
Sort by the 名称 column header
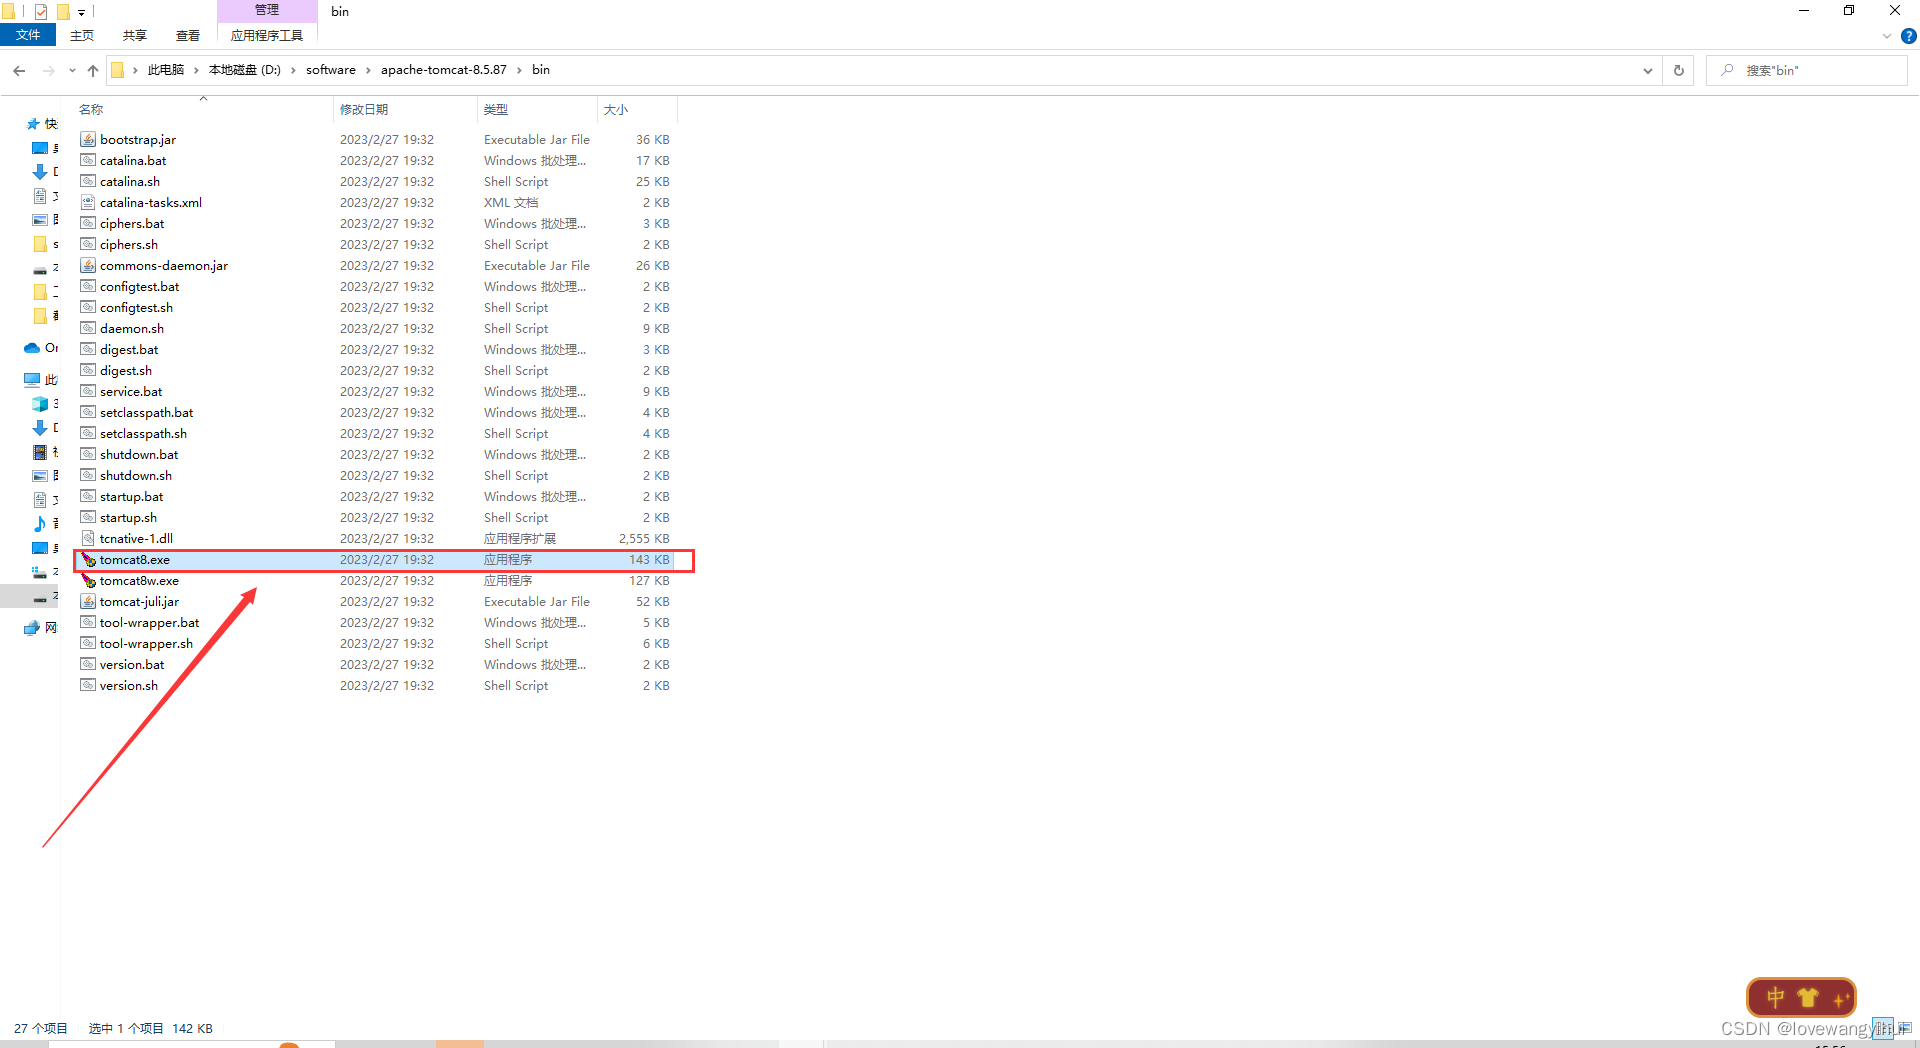203,109
